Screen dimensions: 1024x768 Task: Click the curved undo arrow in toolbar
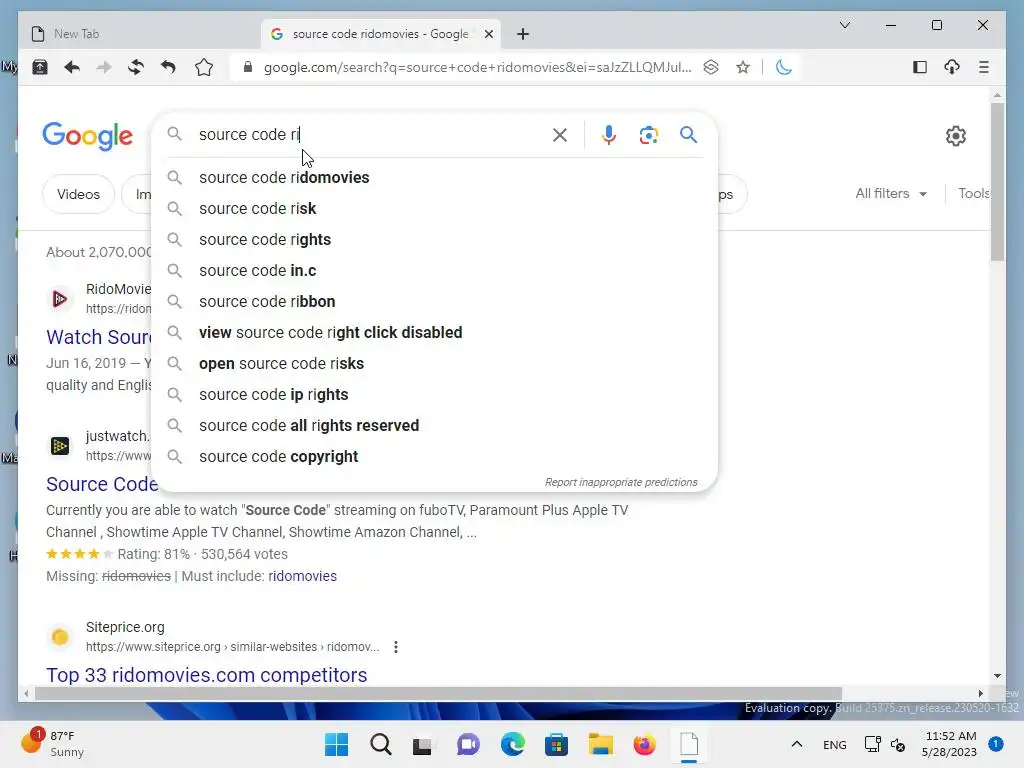168,67
